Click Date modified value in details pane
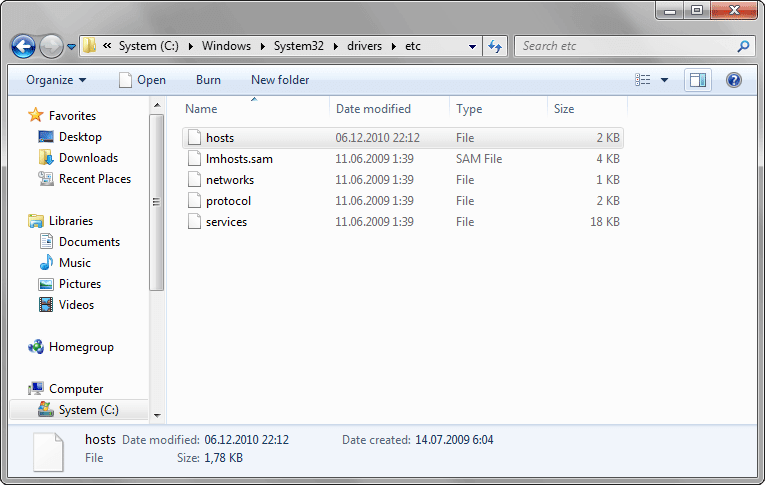765x485 pixels. tap(246, 440)
